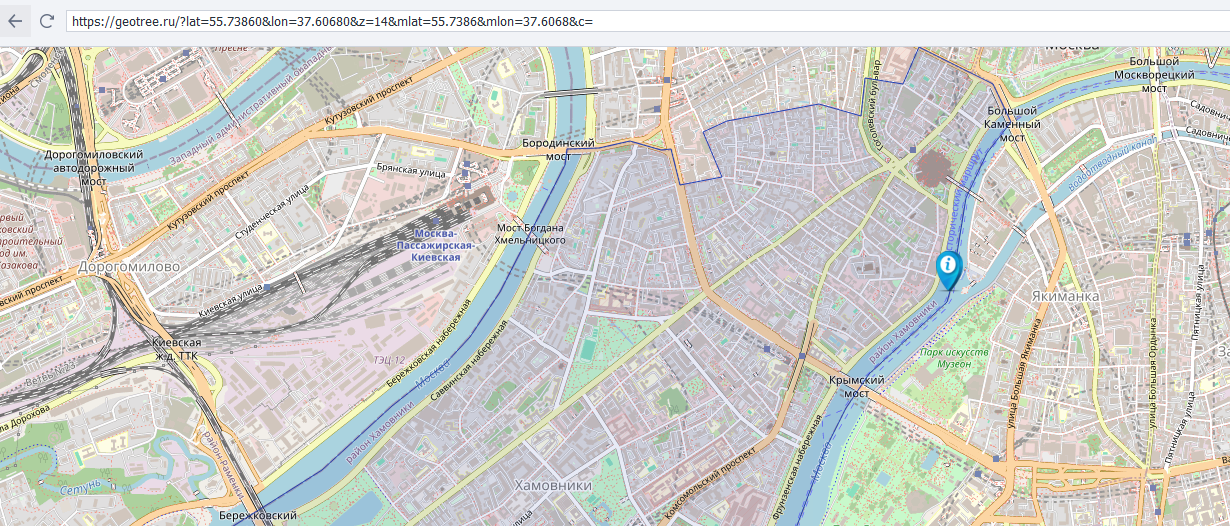The height and width of the screenshot is (526, 1230).
Task: Click the Киевская ж.д. ТТК label
Action: [x=176, y=348]
